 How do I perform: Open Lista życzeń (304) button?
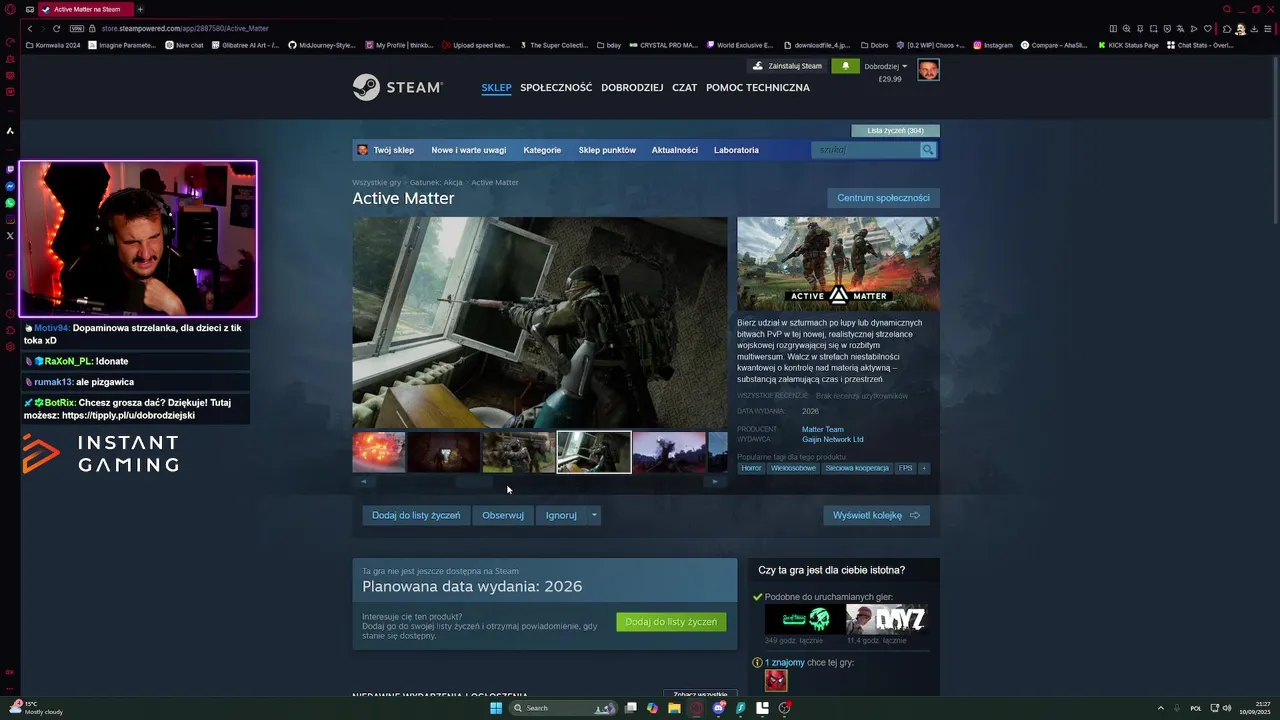pyautogui.click(x=895, y=130)
